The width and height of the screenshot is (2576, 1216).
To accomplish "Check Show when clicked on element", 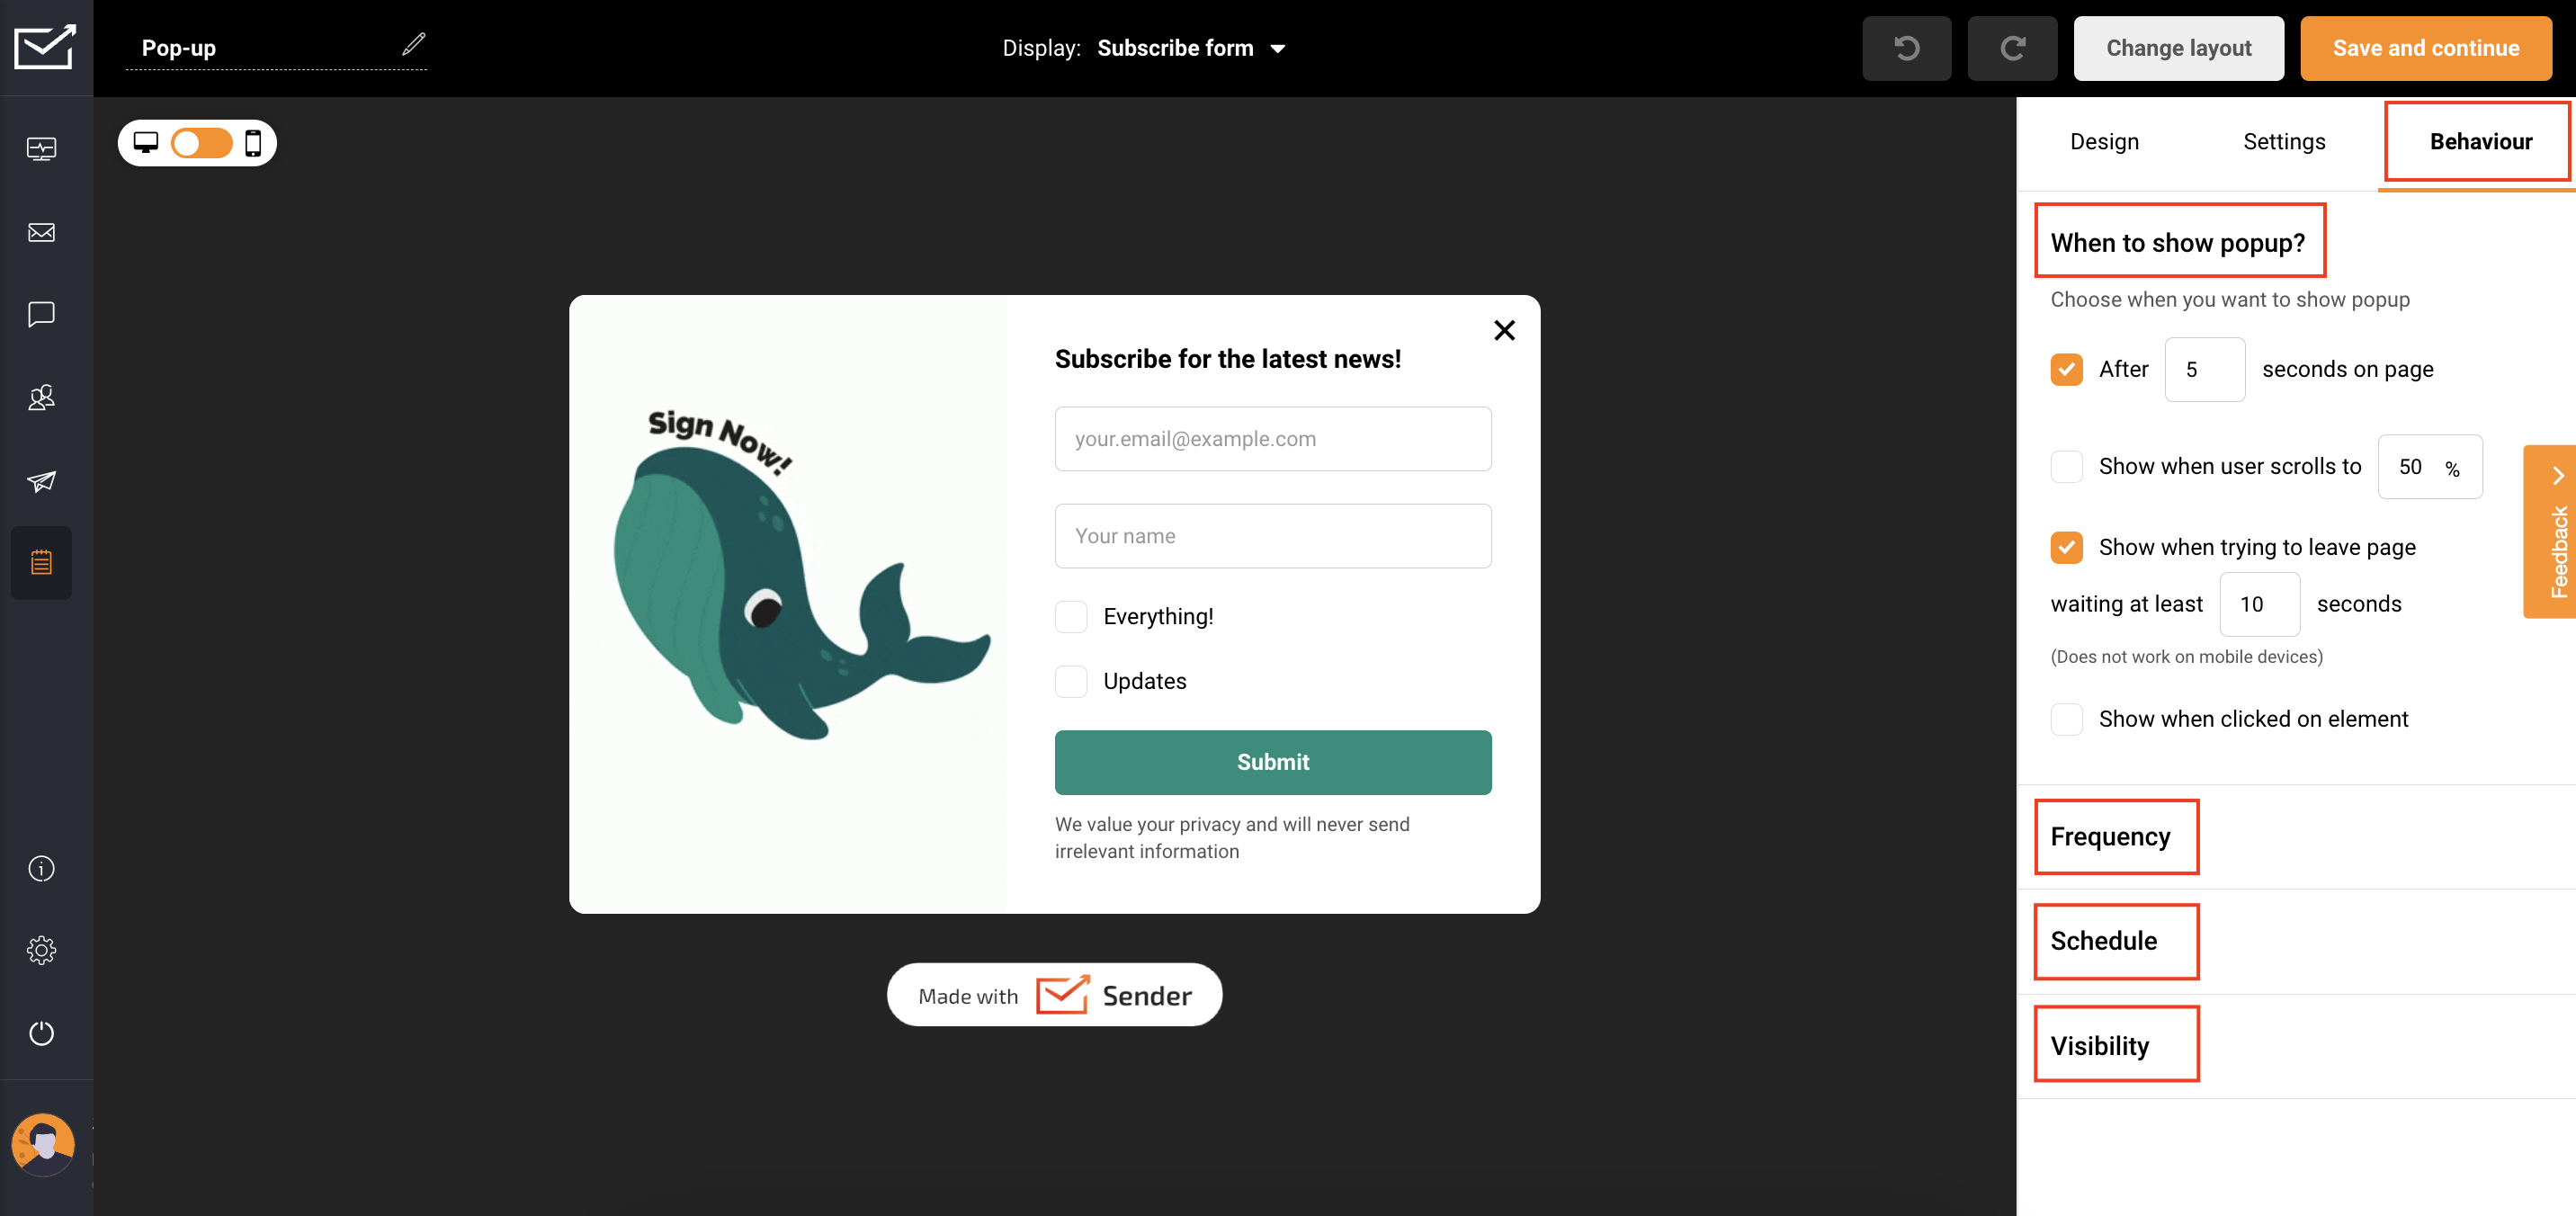I will tap(2066, 719).
